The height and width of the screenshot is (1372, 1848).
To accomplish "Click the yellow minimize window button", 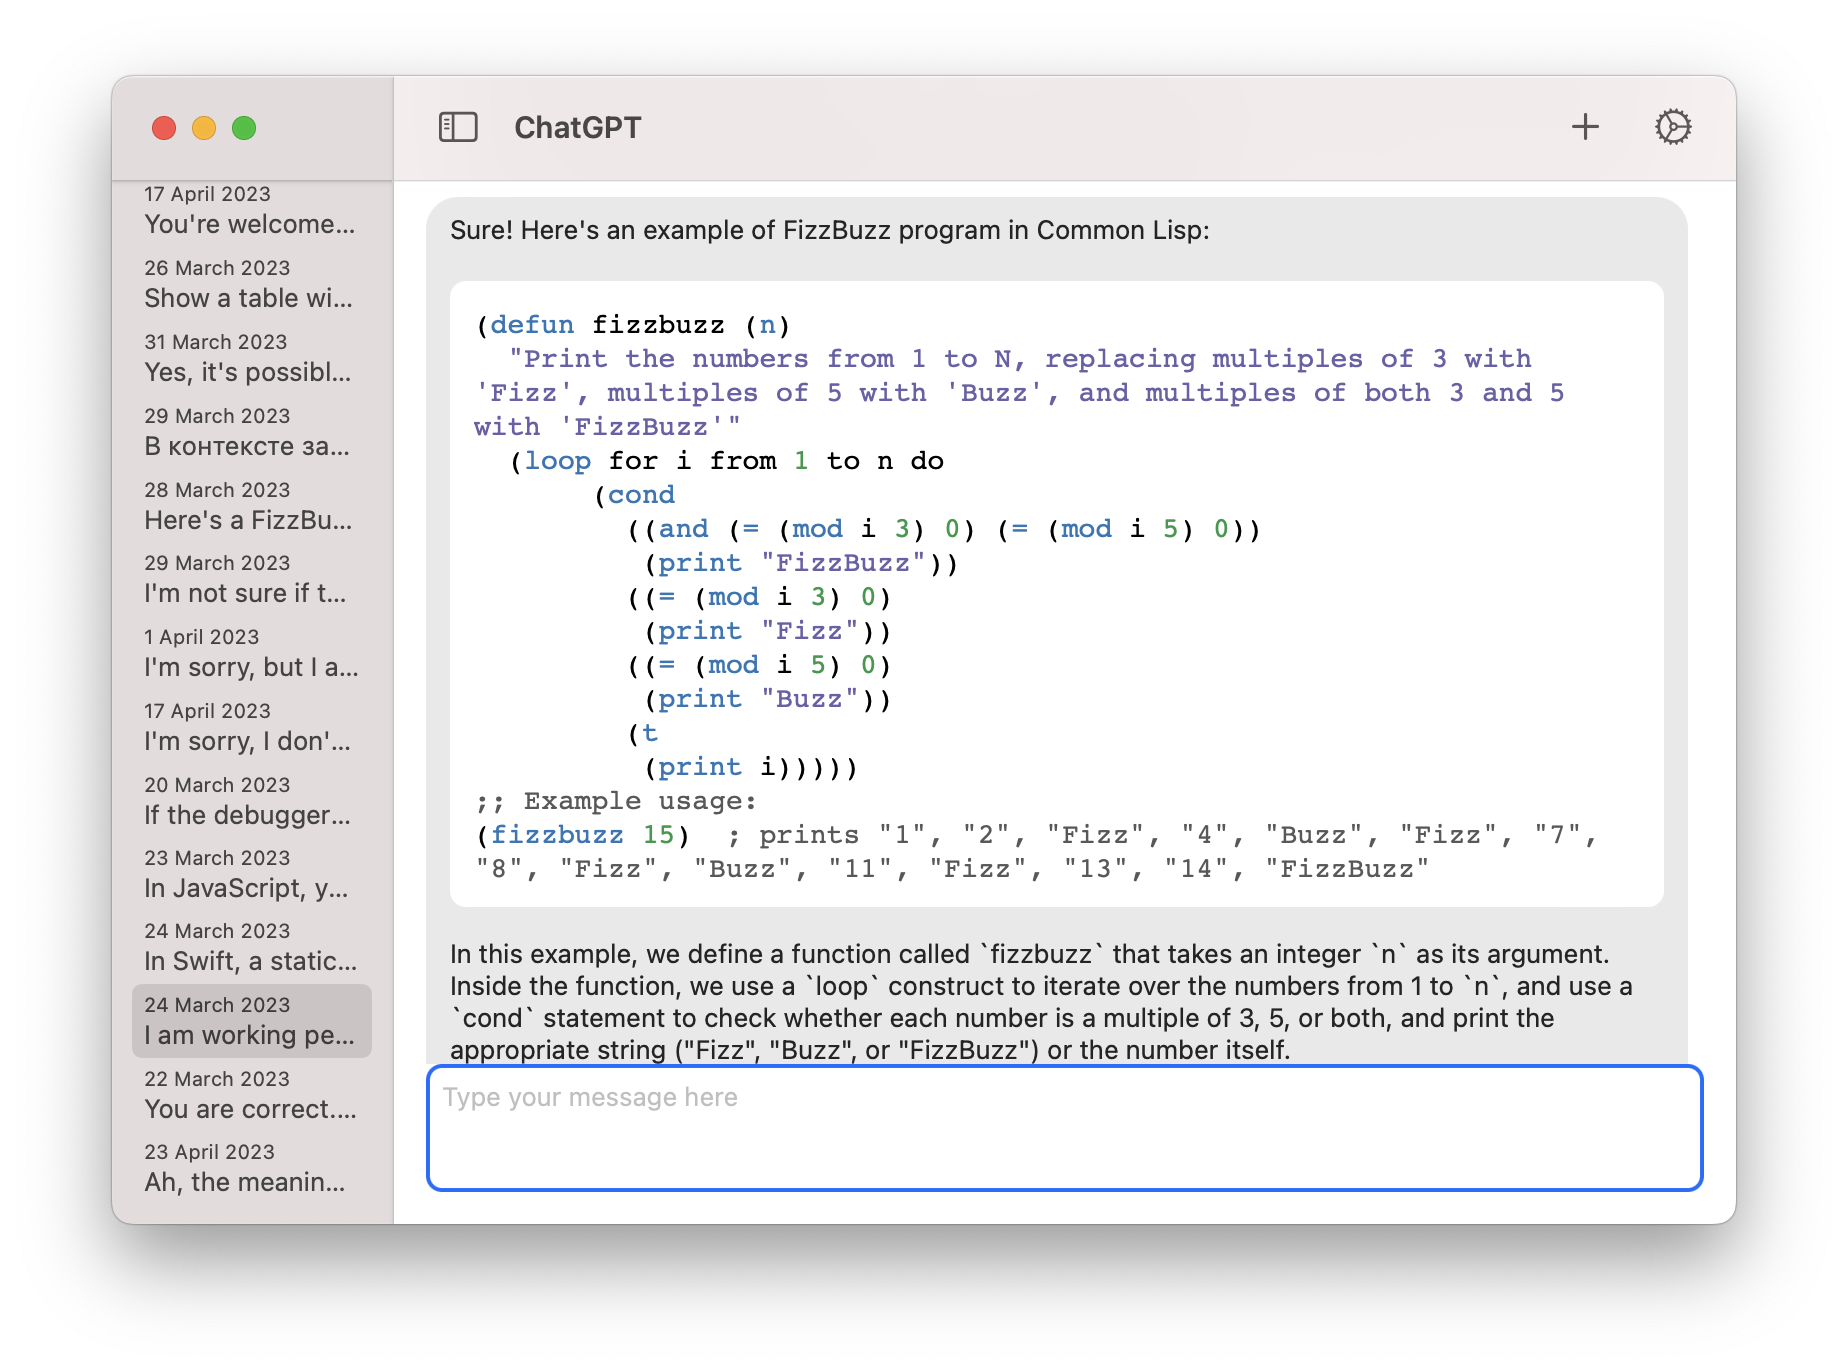I will tap(204, 128).
